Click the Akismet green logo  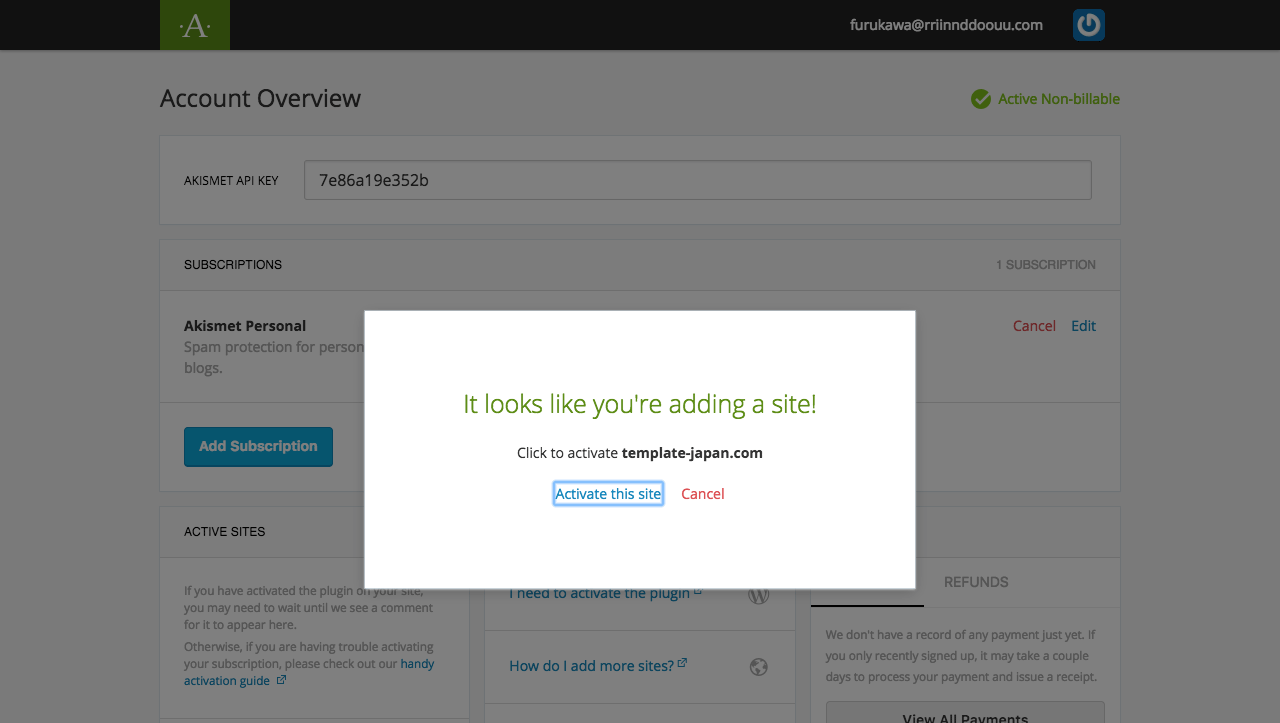(195, 25)
